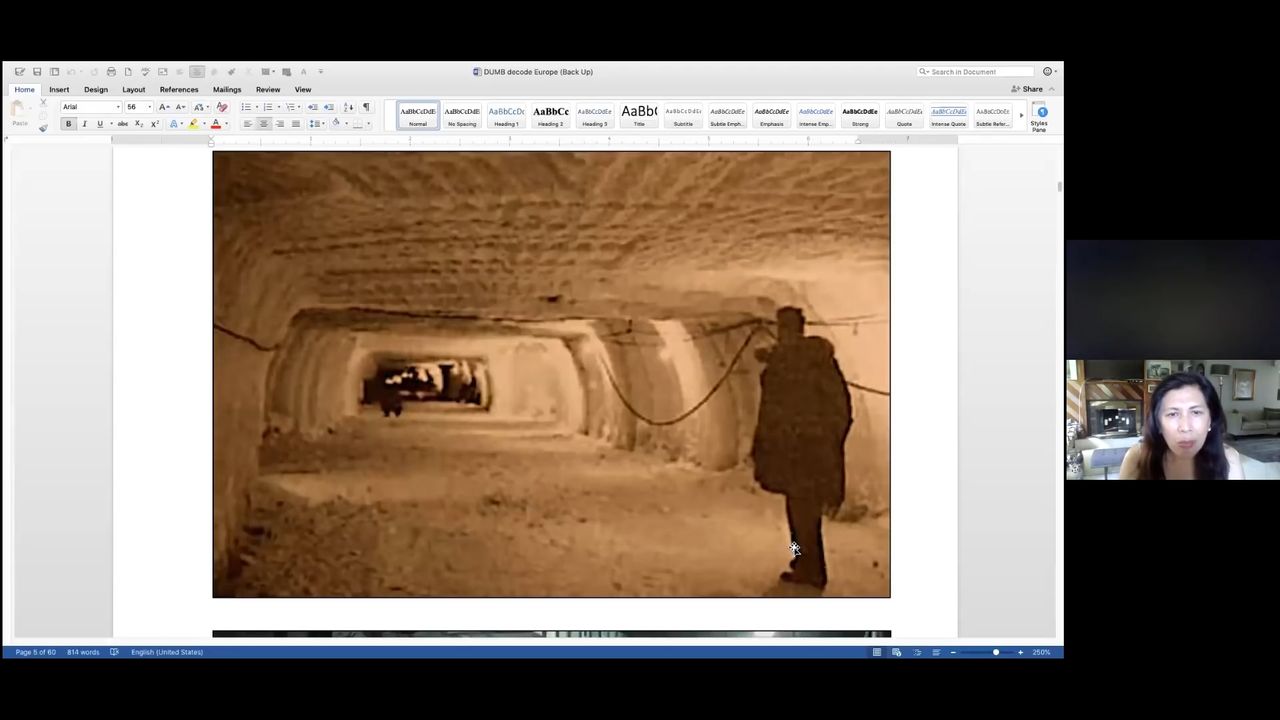Click the Clear Formatting icon
The width and height of the screenshot is (1280, 720).
click(x=222, y=107)
